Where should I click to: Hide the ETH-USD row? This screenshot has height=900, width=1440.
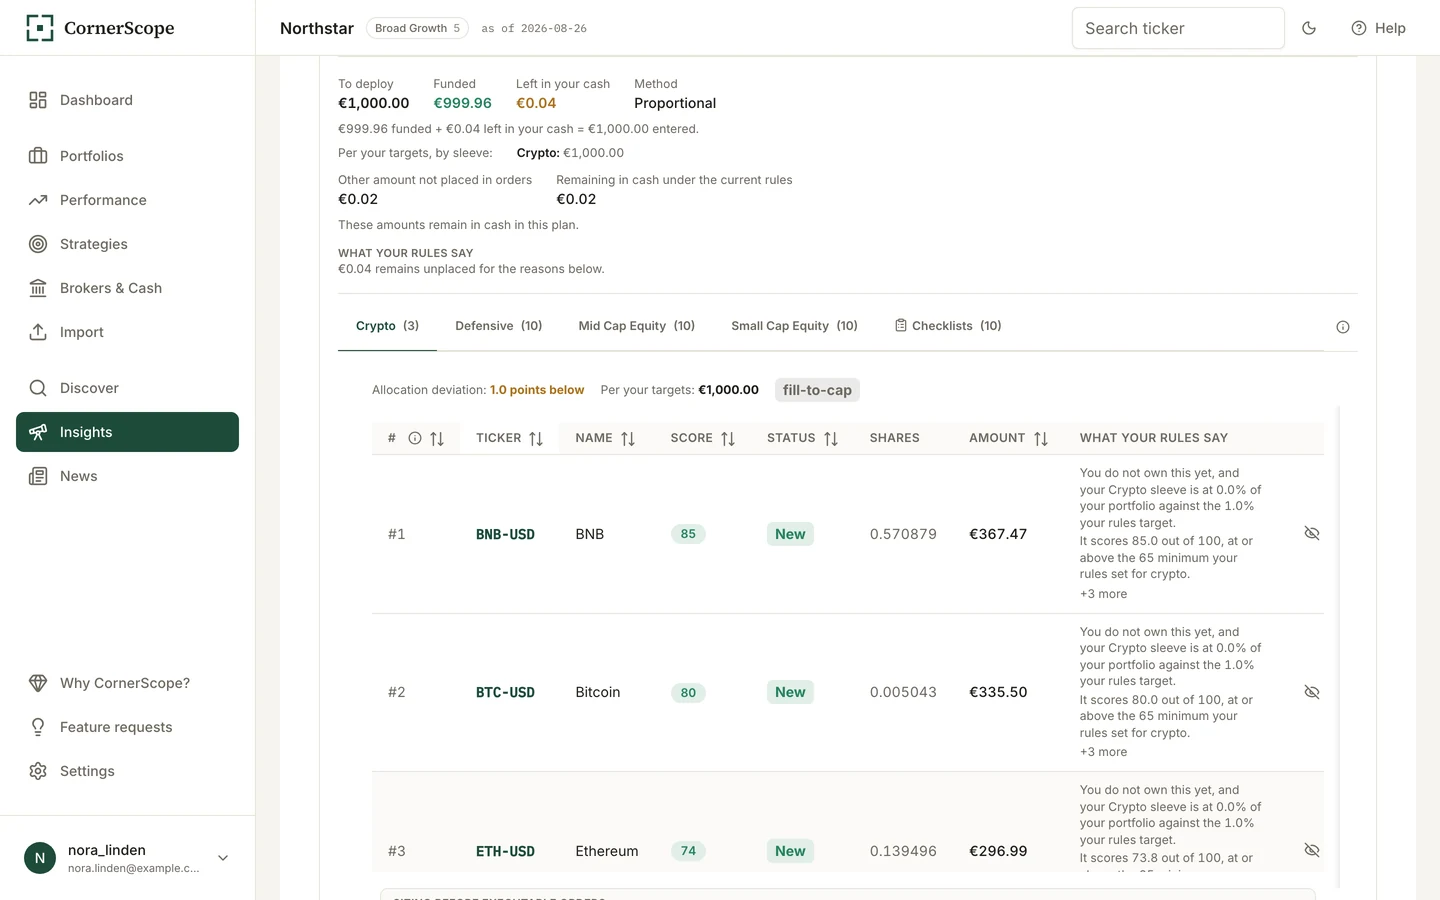pos(1312,850)
